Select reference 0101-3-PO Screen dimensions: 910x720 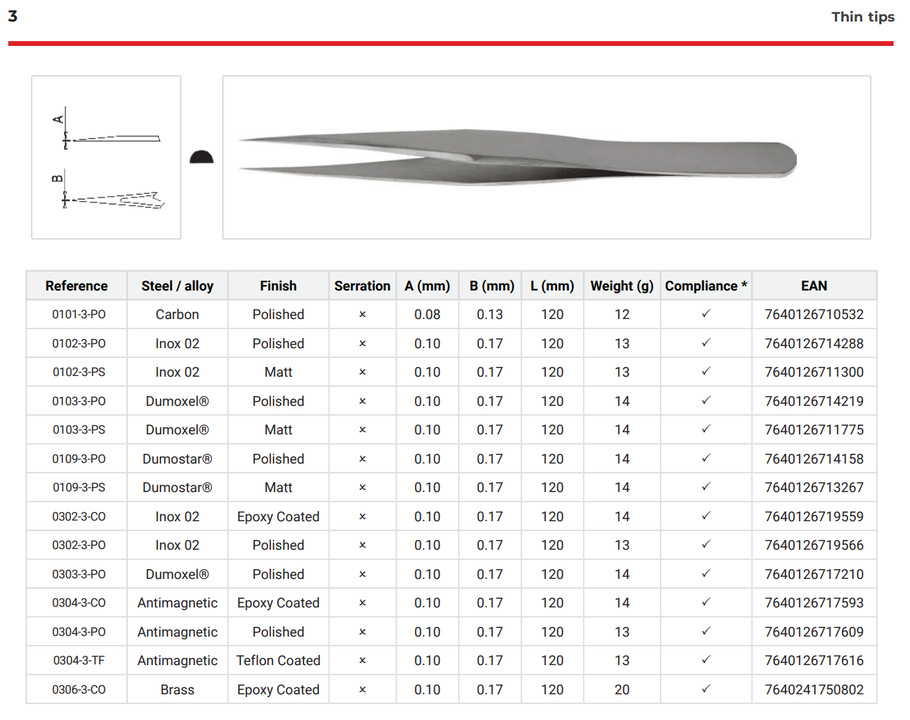pyautogui.click(x=79, y=314)
